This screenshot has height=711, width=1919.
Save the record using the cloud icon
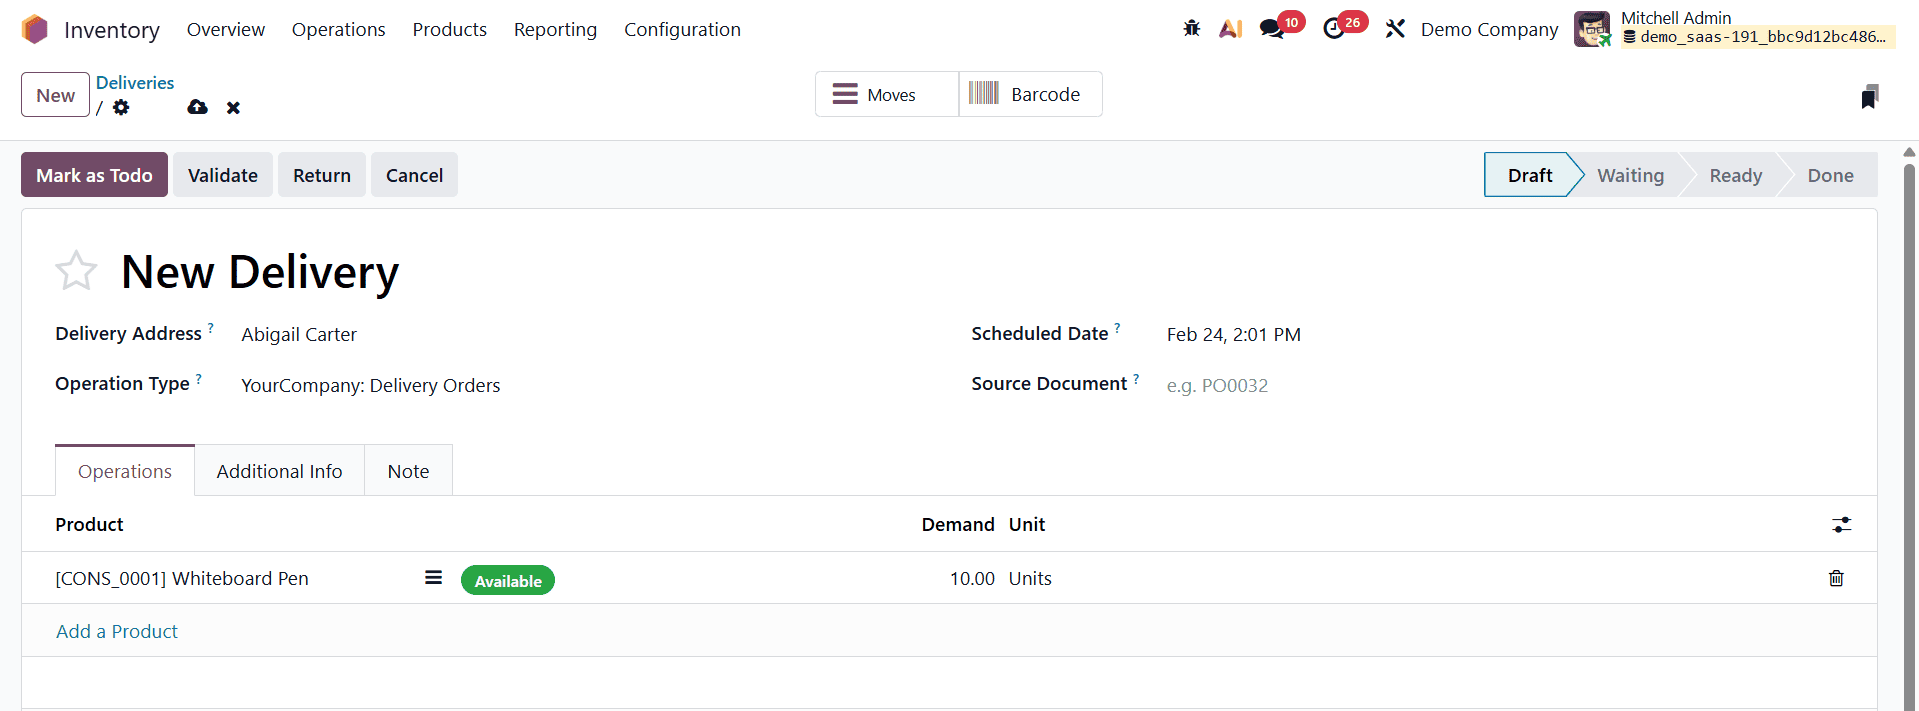(196, 107)
